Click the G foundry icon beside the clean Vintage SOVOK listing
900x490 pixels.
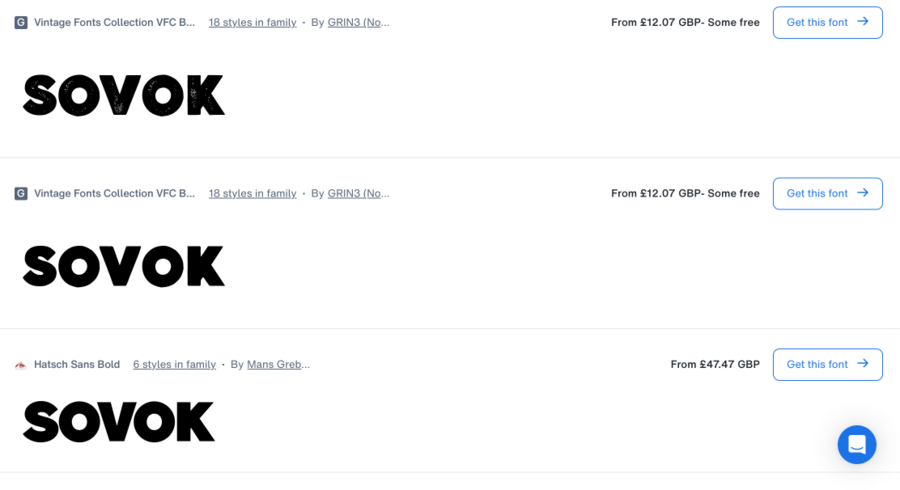click(21, 193)
